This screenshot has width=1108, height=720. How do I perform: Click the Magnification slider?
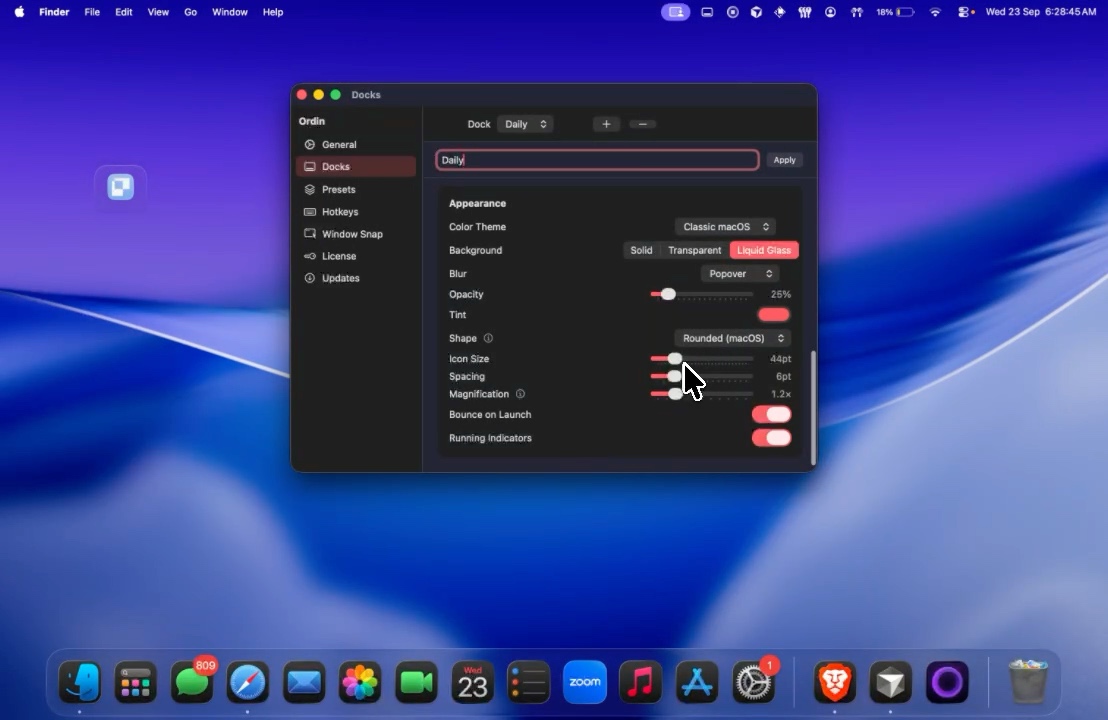[x=701, y=394]
